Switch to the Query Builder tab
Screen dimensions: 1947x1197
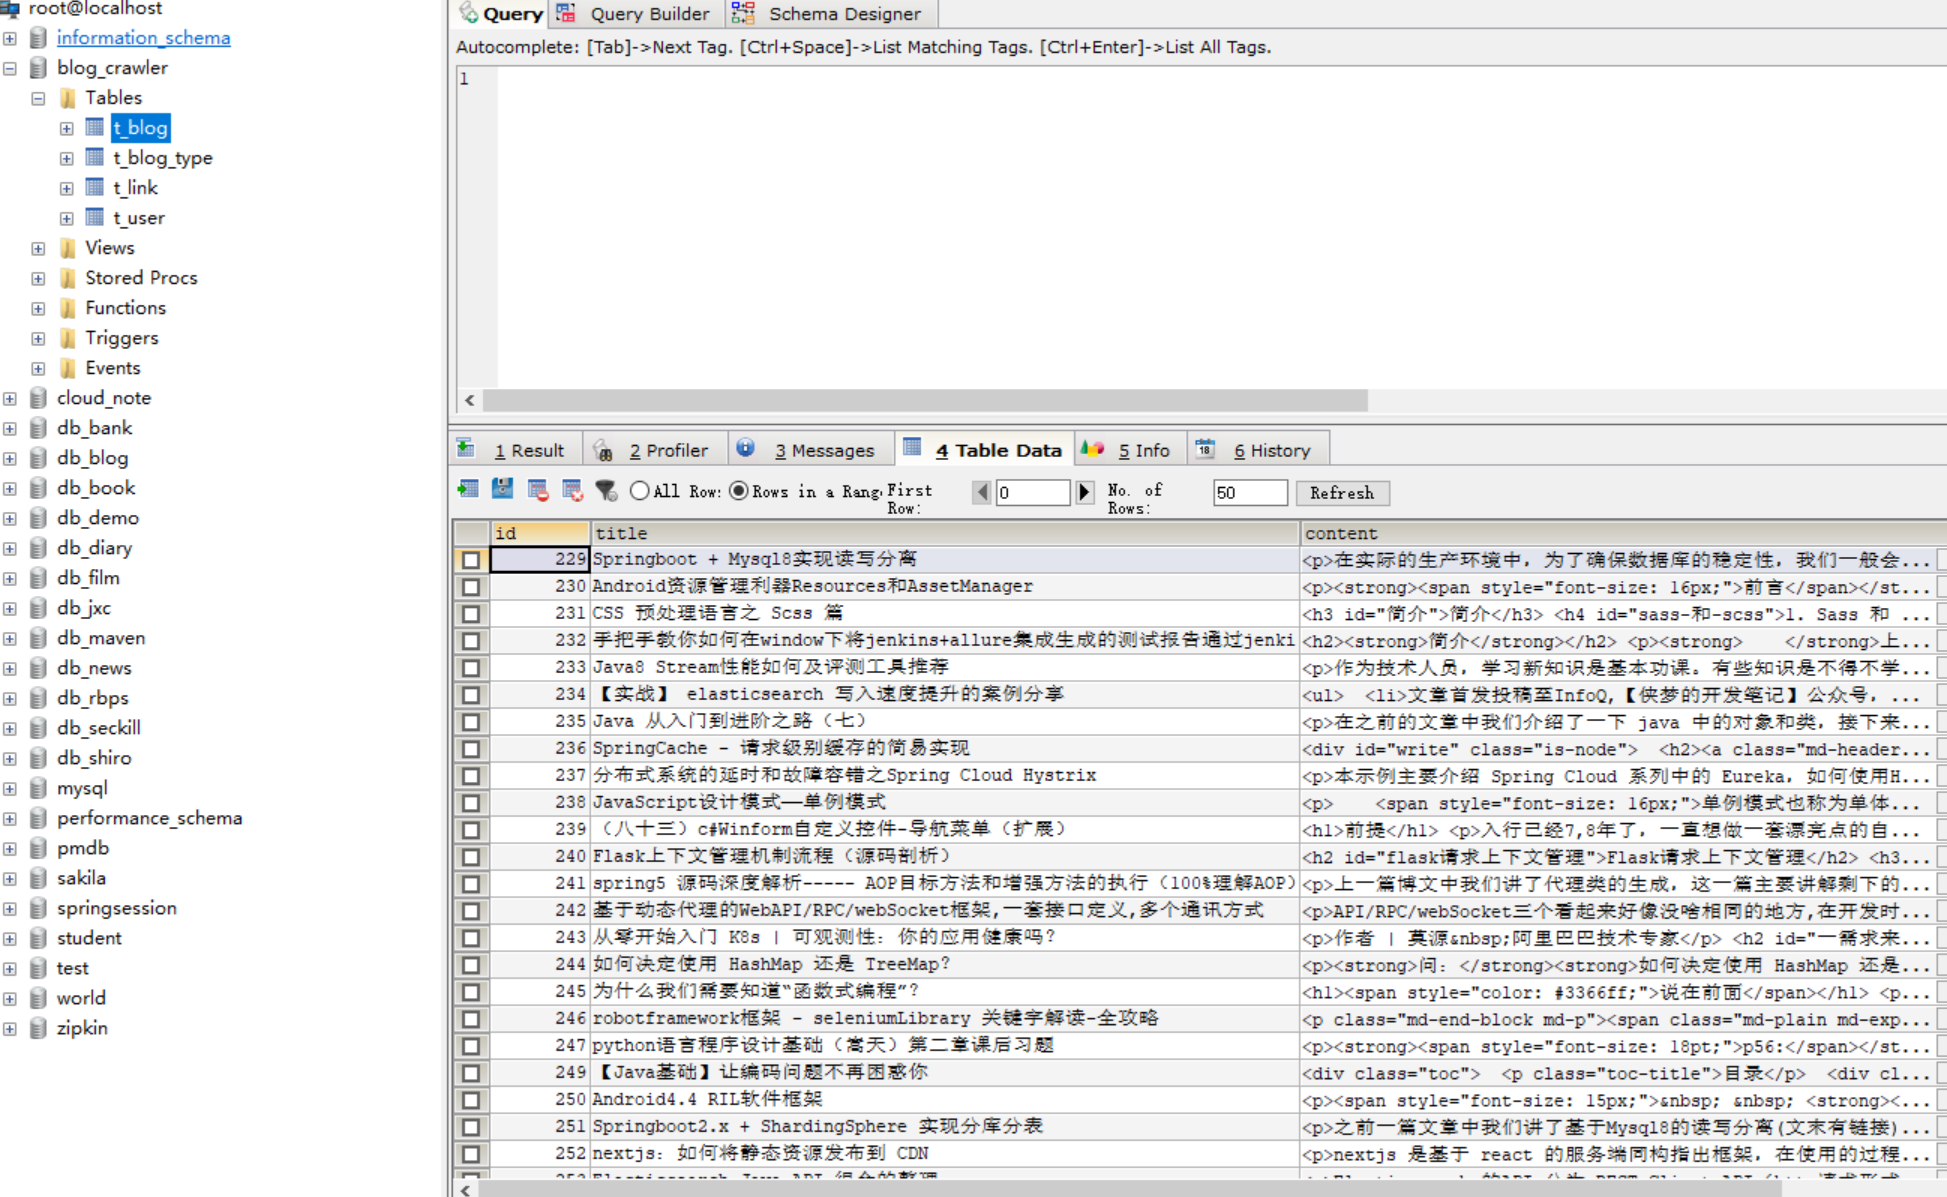(x=636, y=14)
